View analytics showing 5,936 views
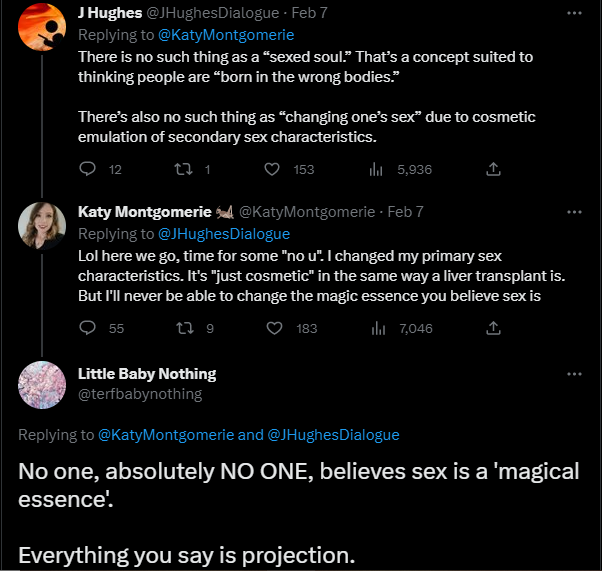 pyautogui.click(x=377, y=170)
